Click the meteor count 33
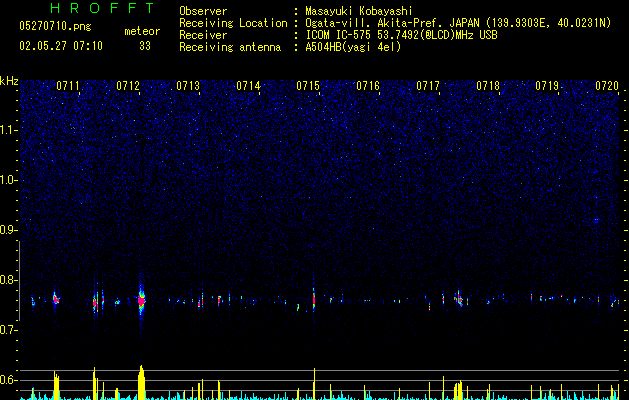The height and width of the screenshot is (400, 629). [x=145, y=46]
